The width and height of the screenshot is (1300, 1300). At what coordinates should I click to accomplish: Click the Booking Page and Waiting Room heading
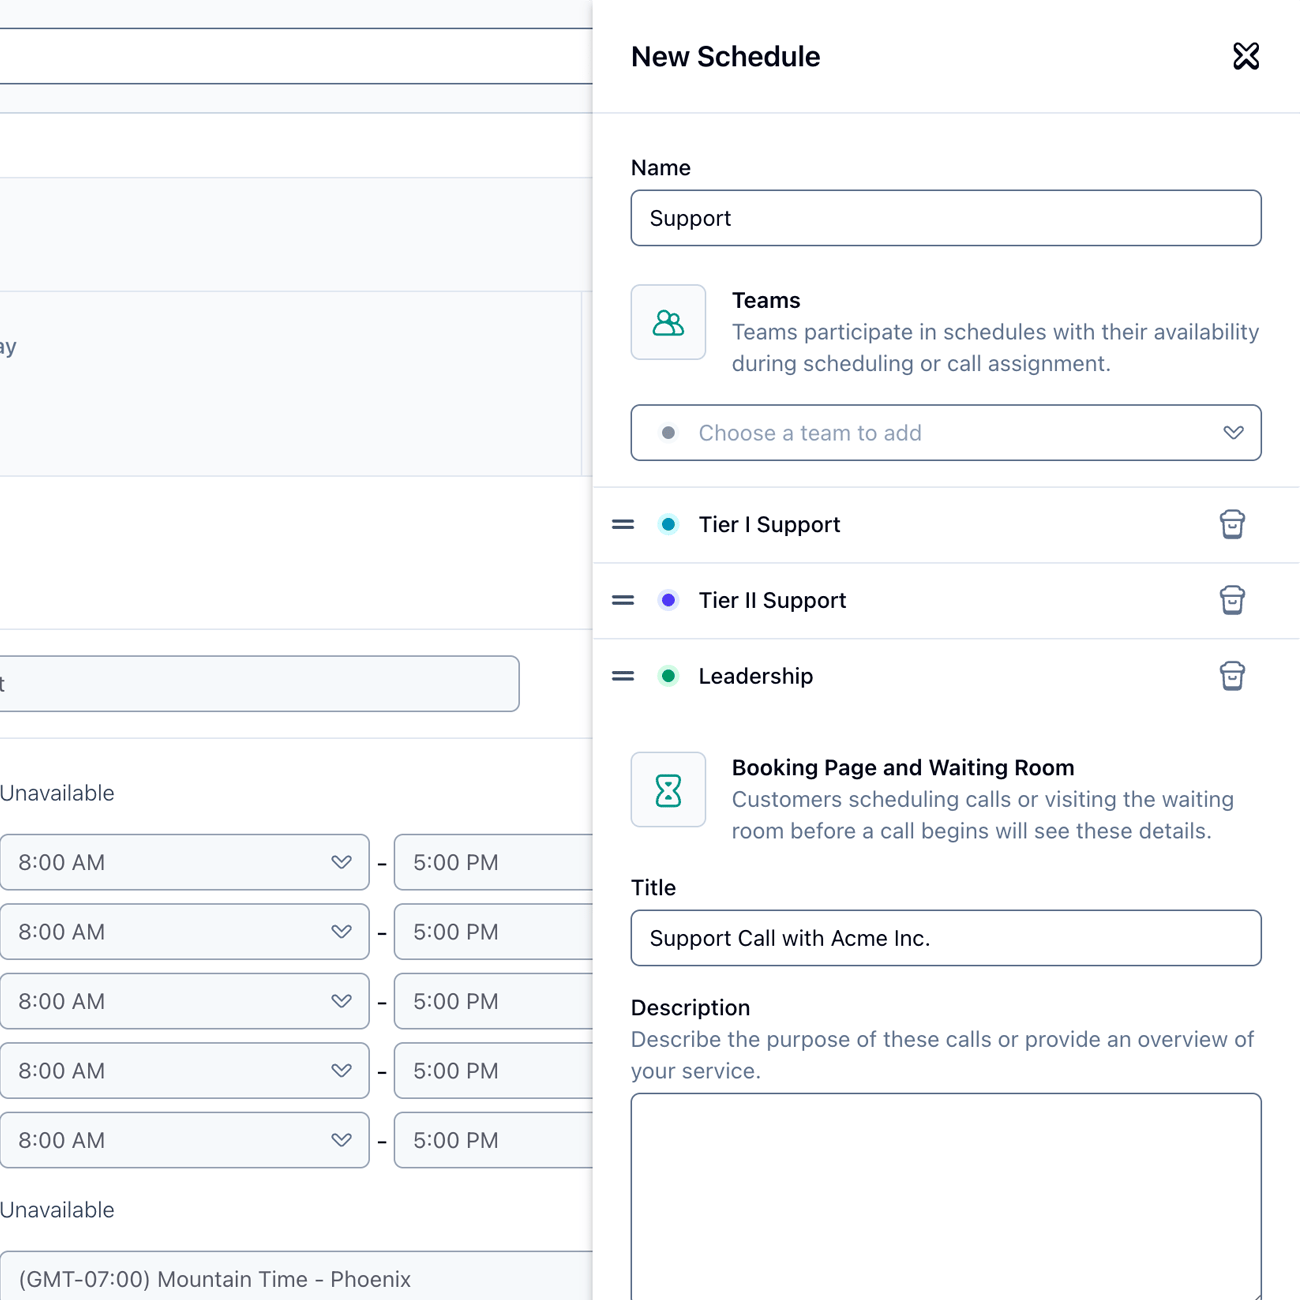click(x=903, y=767)
